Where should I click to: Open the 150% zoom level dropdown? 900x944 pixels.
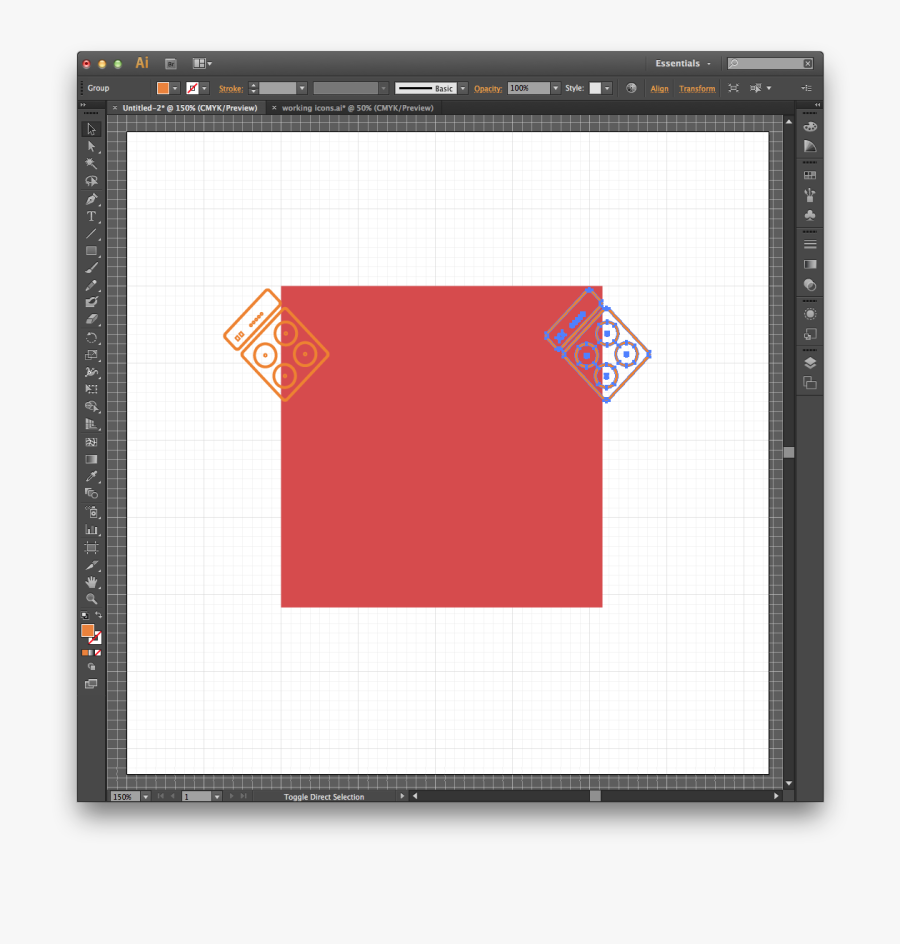[x=146, y=797]
